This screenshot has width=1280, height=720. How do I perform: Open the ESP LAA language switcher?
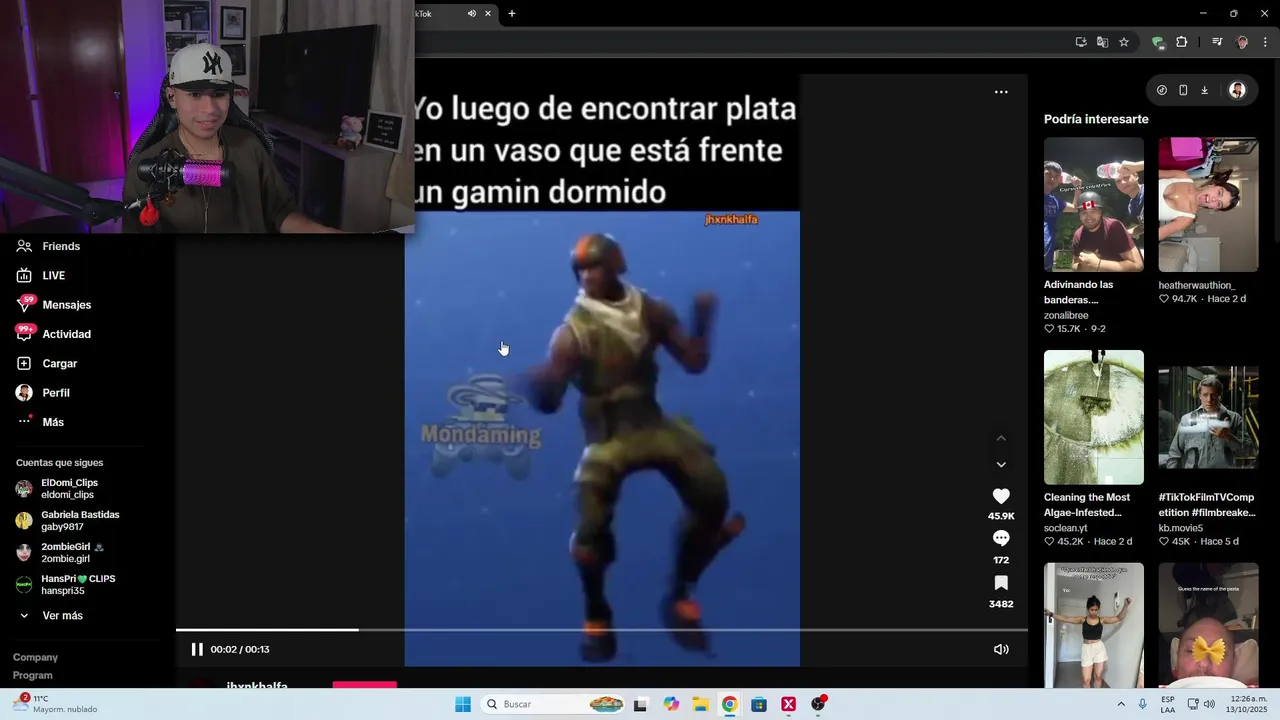click(1168, 704)
